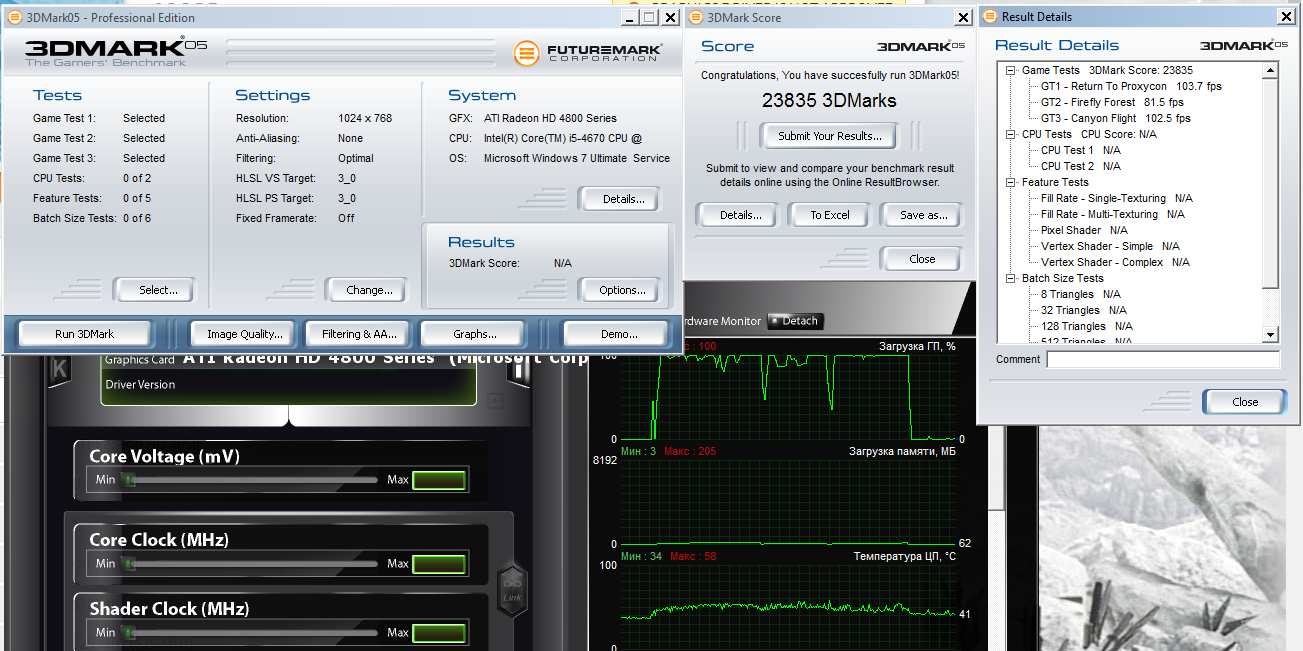Click Run 3DMark button
The image size is (1303, 651).
85,334
